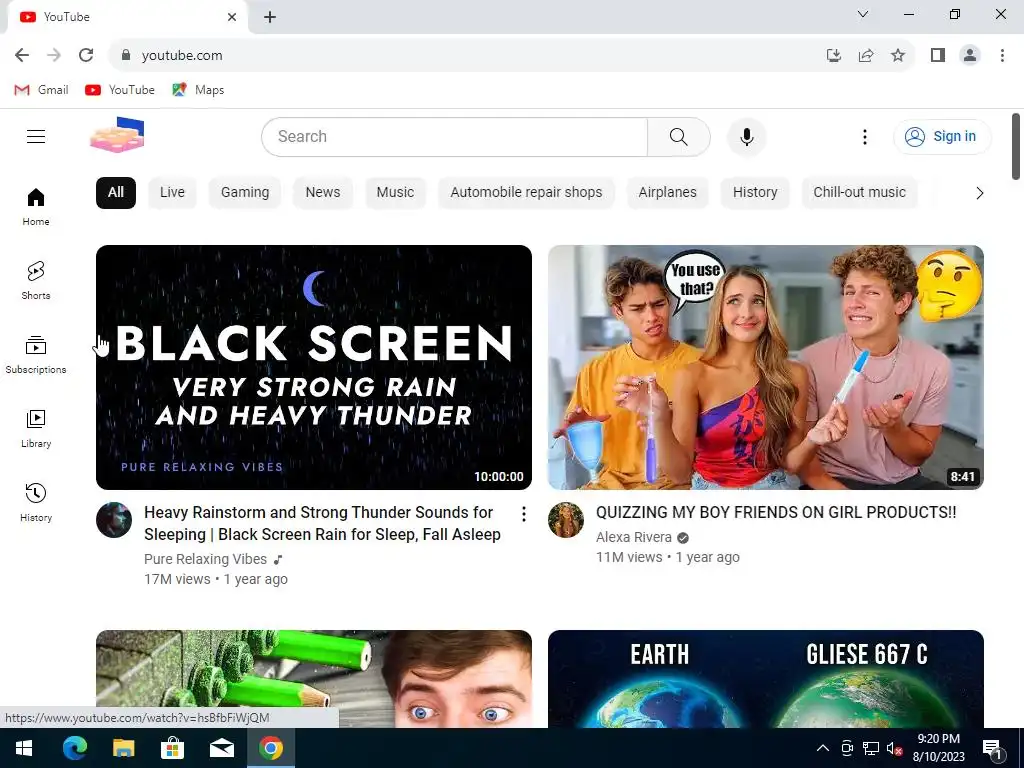
Task: Open the notification center icon
Action: point(992,749)
